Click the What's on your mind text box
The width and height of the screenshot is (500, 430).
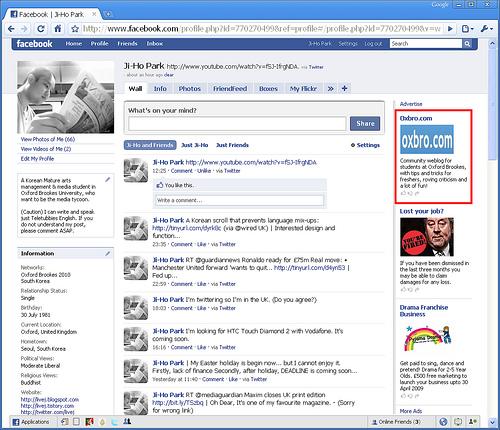(x=237, y=124)
